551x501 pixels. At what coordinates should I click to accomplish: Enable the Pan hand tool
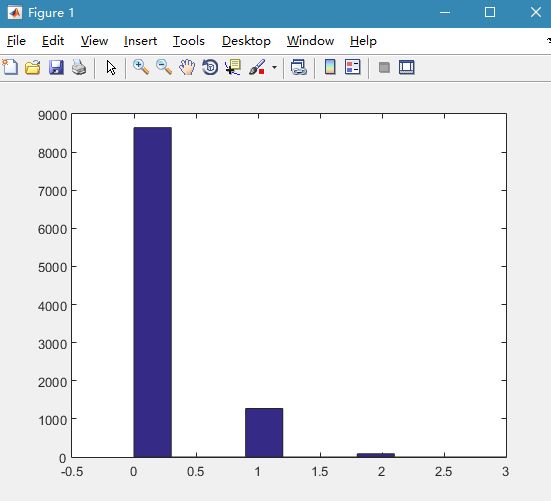tap(187, 67)
